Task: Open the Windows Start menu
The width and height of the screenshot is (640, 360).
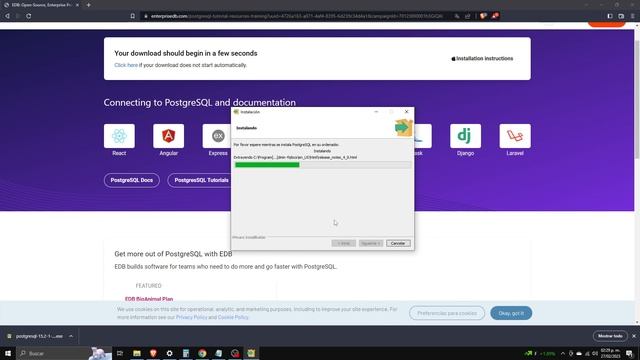Action: (8, 353)
